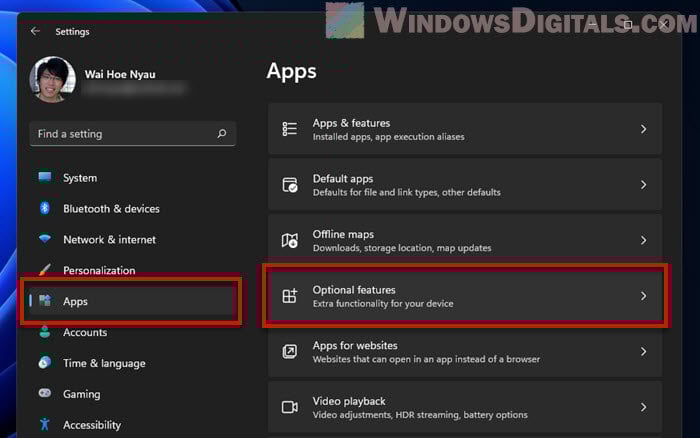This screenshot has height=438, width=700.
Task: Expand Default apps chevron
Action: coord(643,184)
